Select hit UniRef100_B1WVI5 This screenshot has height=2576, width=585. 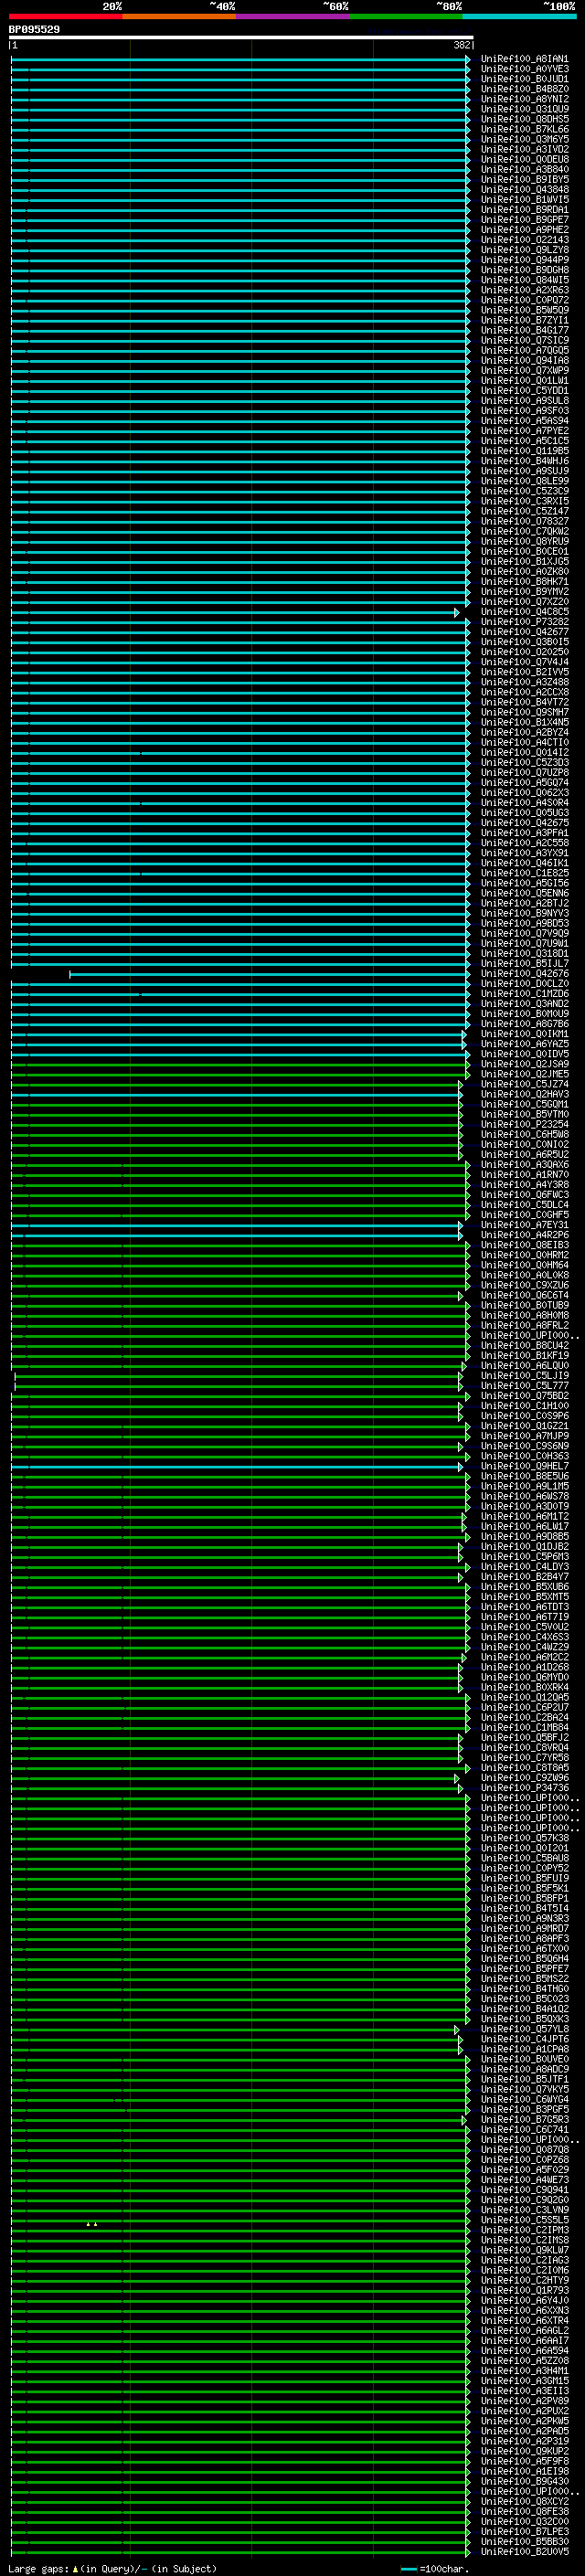(x=524, y=200)
